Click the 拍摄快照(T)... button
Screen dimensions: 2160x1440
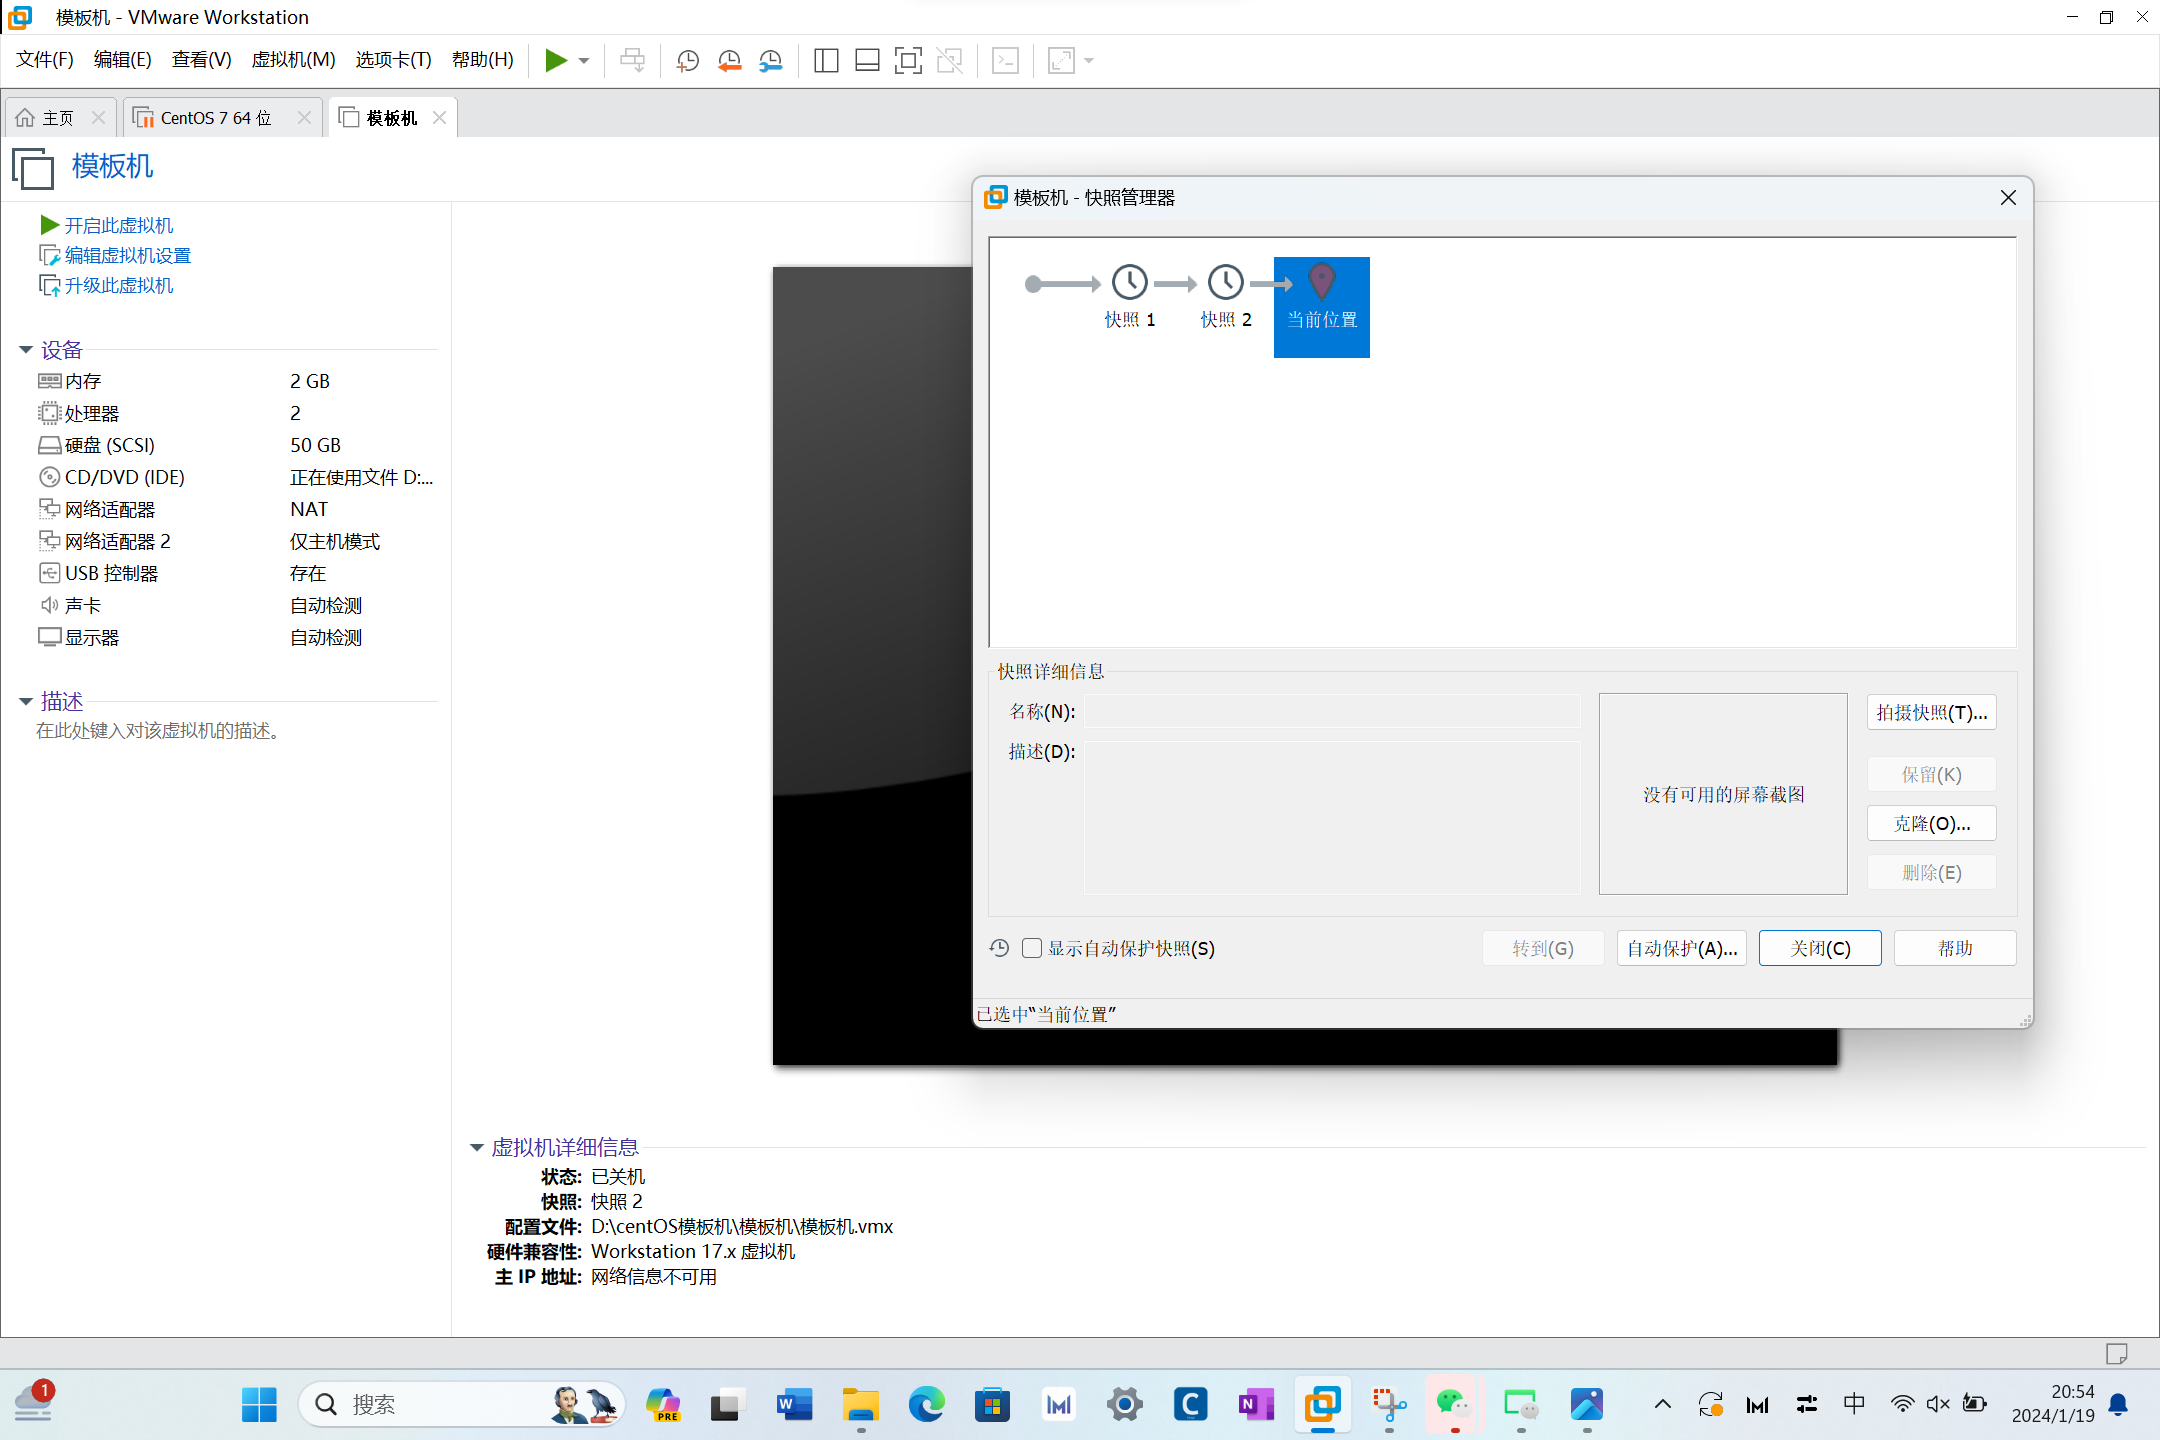(x=1931, y=713)
